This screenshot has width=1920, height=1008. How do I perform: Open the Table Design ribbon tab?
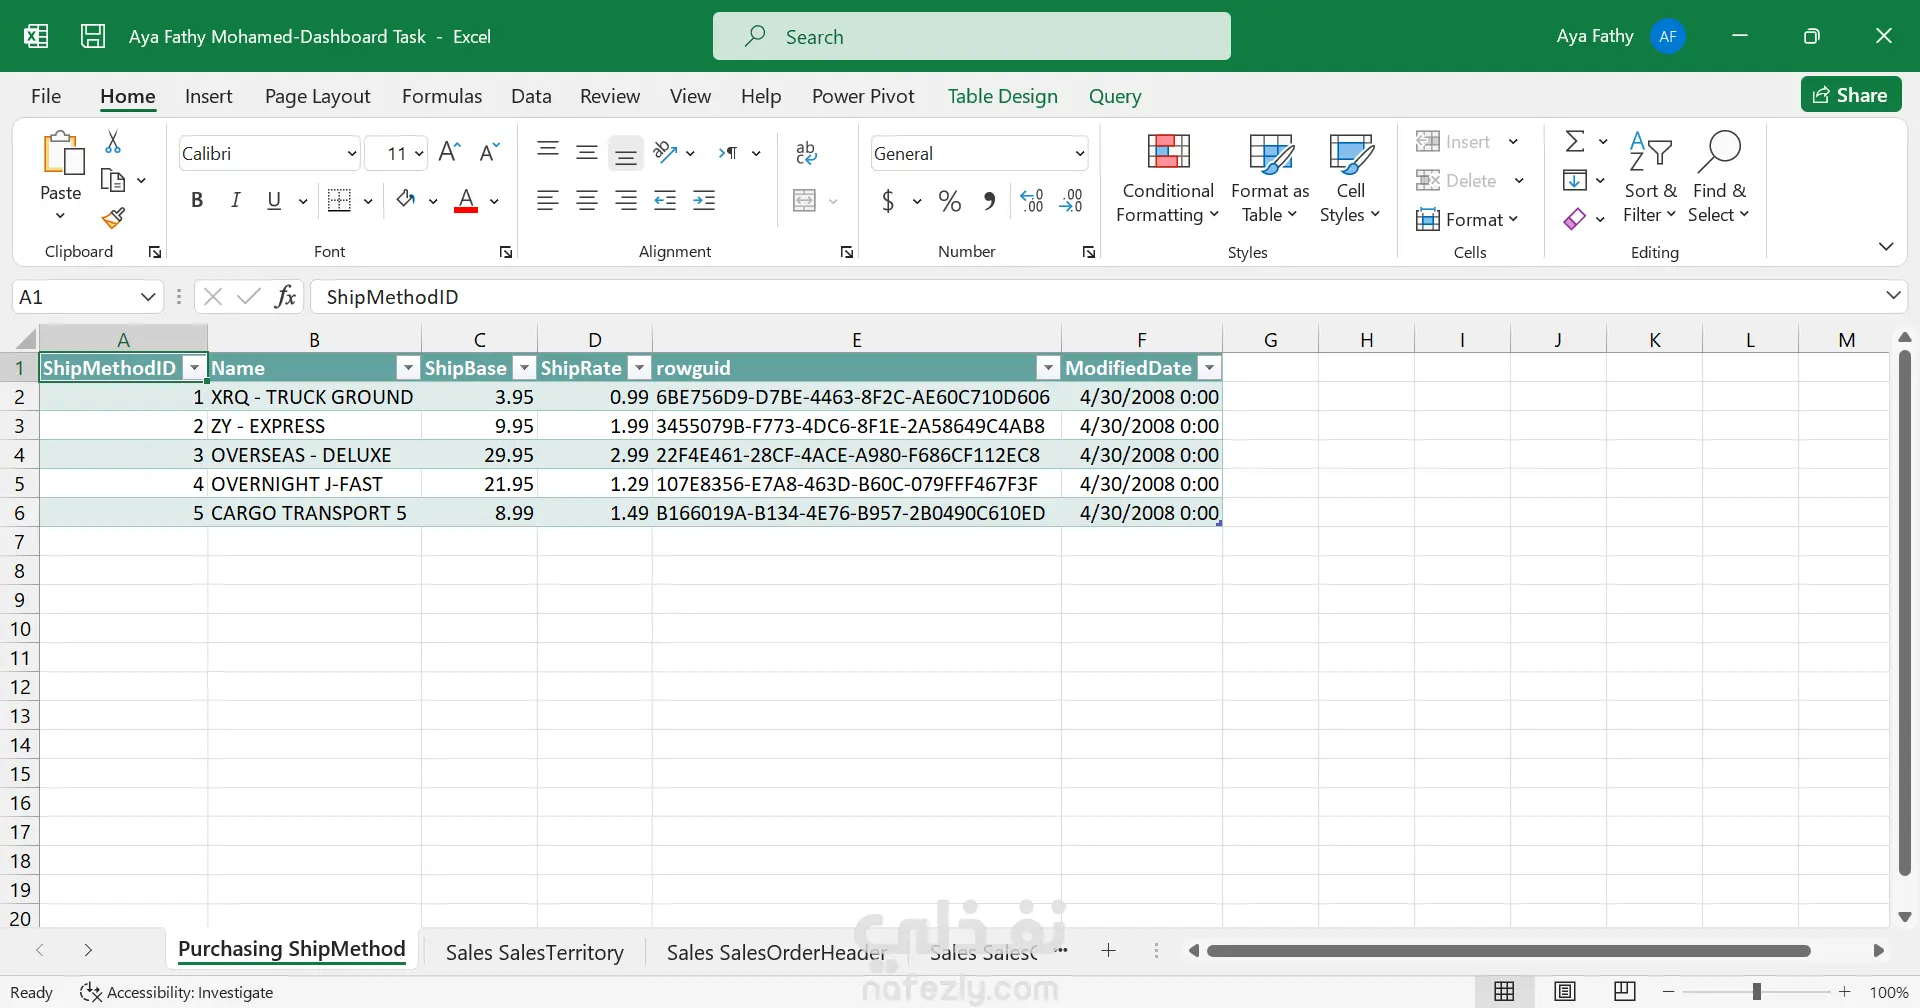(1002, 96)
